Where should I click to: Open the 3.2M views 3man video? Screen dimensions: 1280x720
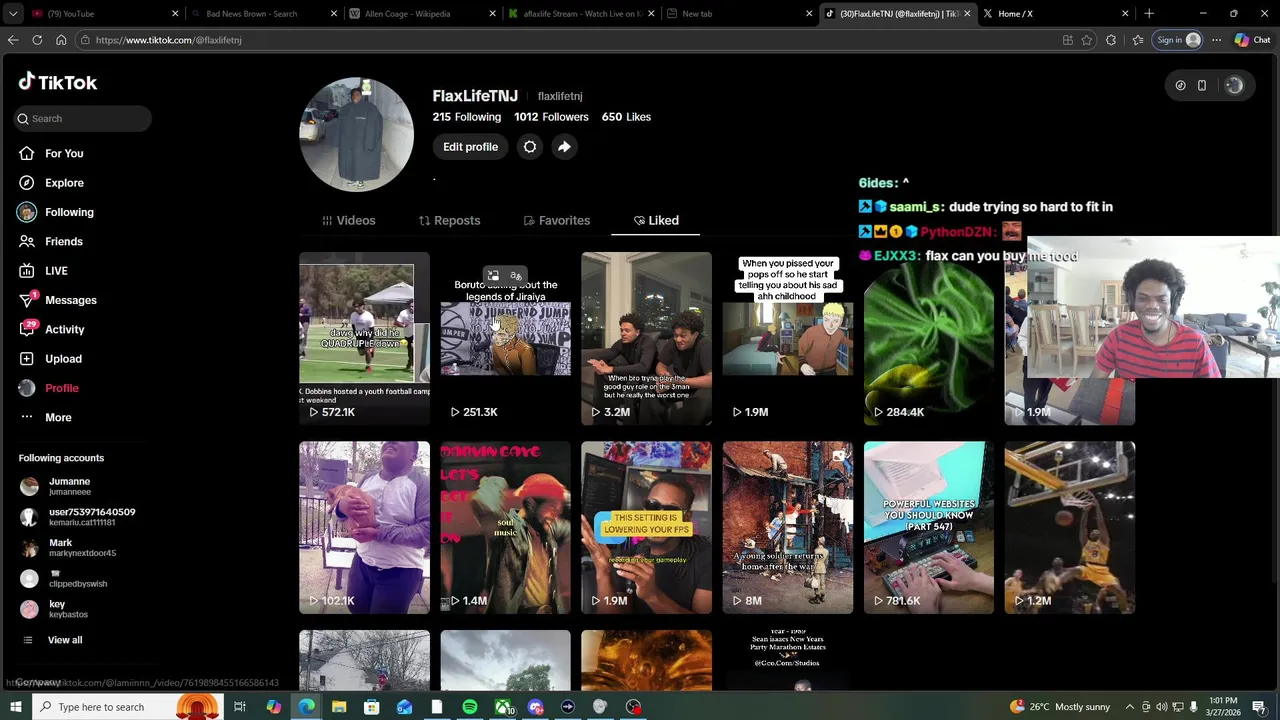click(x=646, y=338)
